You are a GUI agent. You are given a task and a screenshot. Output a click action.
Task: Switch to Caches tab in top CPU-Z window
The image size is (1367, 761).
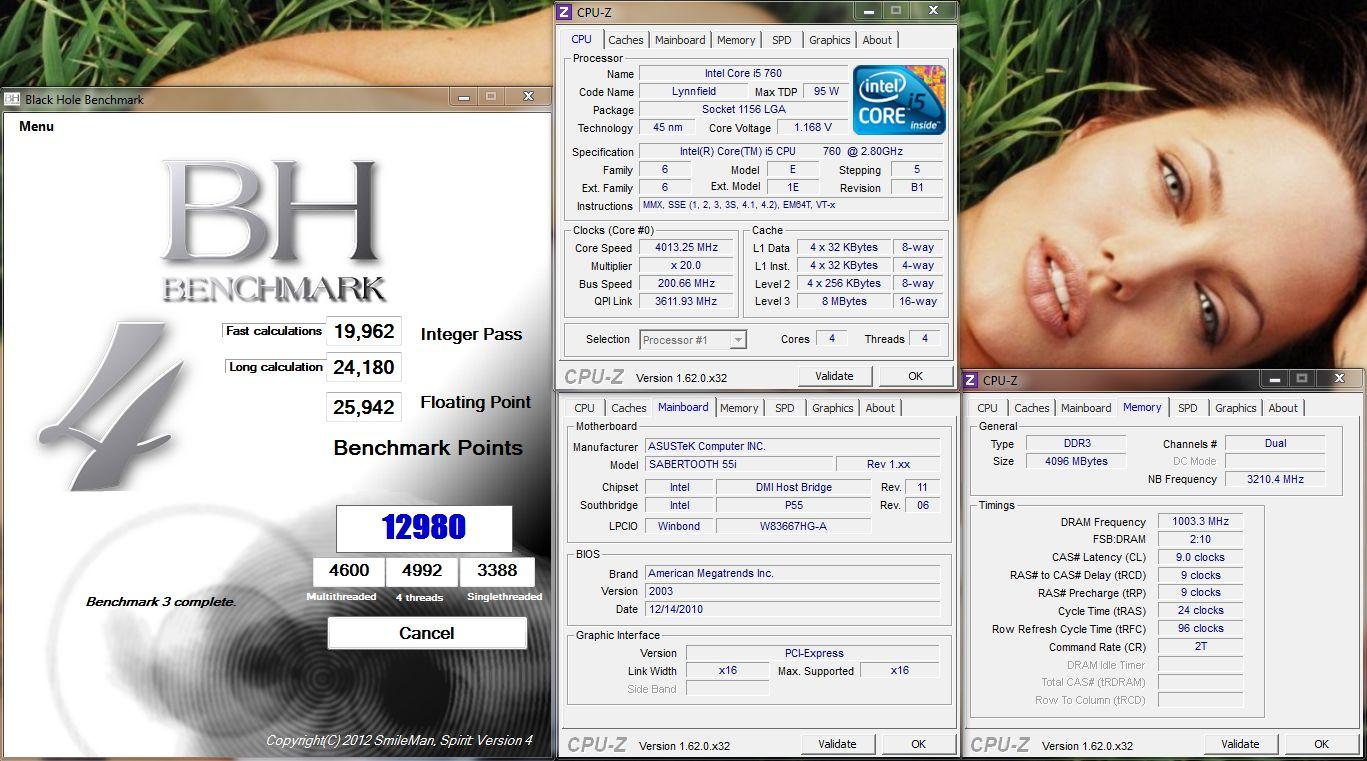(x=626, y=40)
